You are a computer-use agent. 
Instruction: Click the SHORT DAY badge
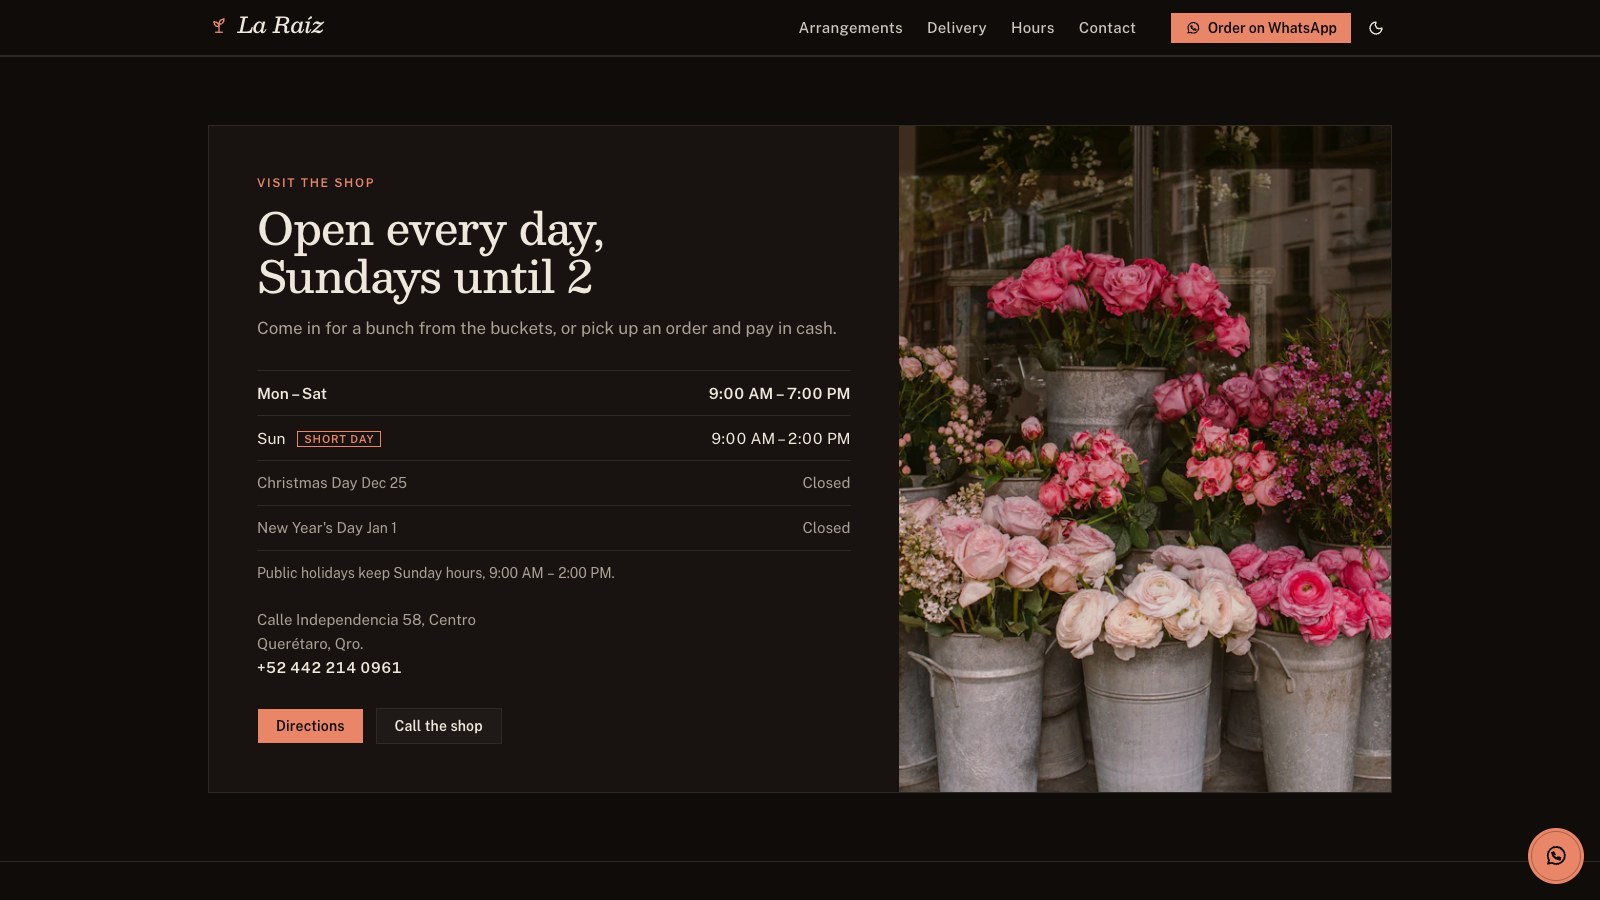pos(339,439)
